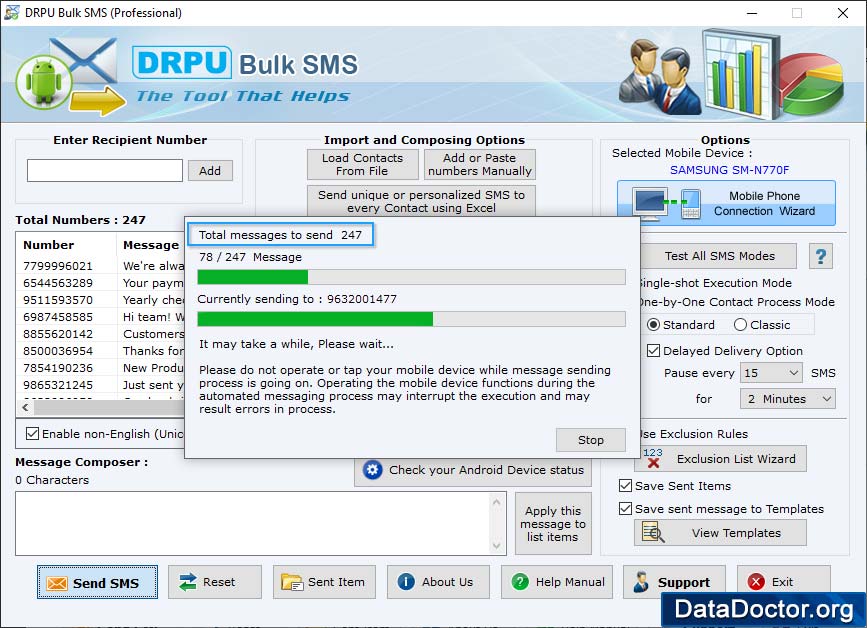The image size is (867, 628).
Task: Click Total messages to send 247 box
Action: pyautogui.click(x=280, y=234)
